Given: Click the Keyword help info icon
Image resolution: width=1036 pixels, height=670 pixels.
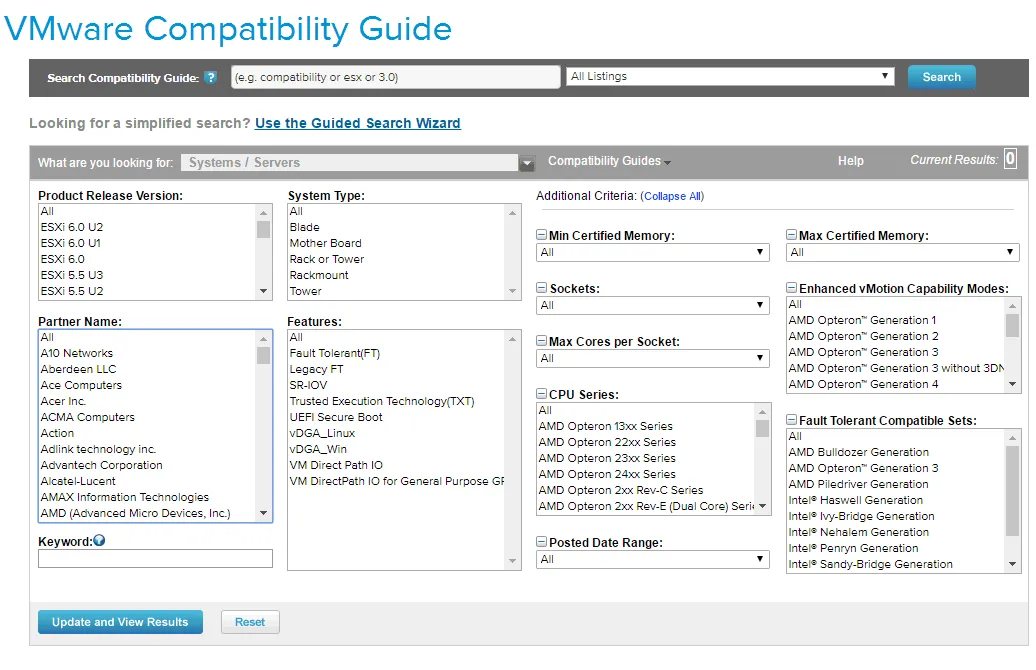Looking at the screenshot, I should (99, 540).
